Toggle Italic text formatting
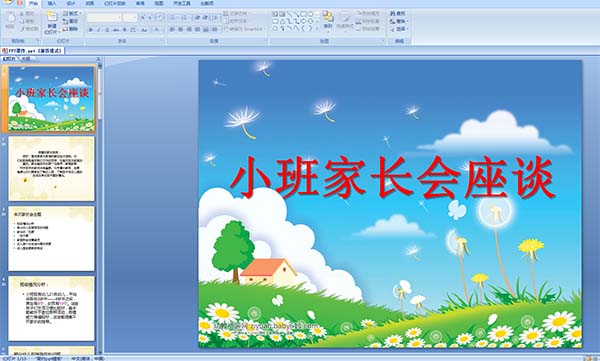The height and width of the screenshot is (361, 600). [x=99, y=29]
